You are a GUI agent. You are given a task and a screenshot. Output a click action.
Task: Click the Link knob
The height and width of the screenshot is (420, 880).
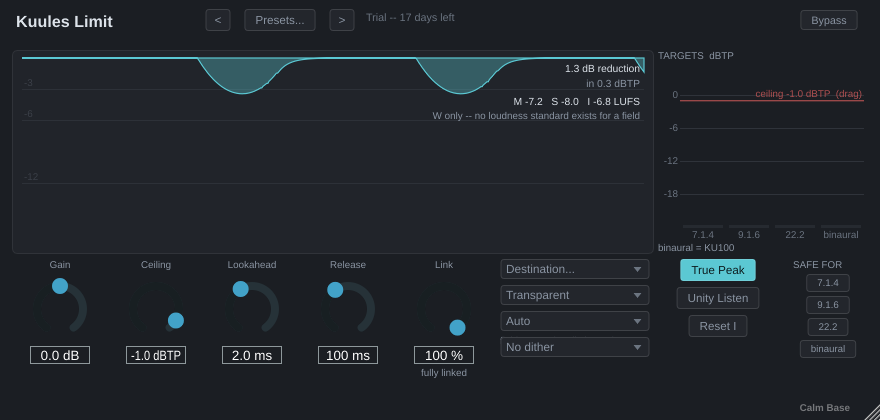point(444,308)
